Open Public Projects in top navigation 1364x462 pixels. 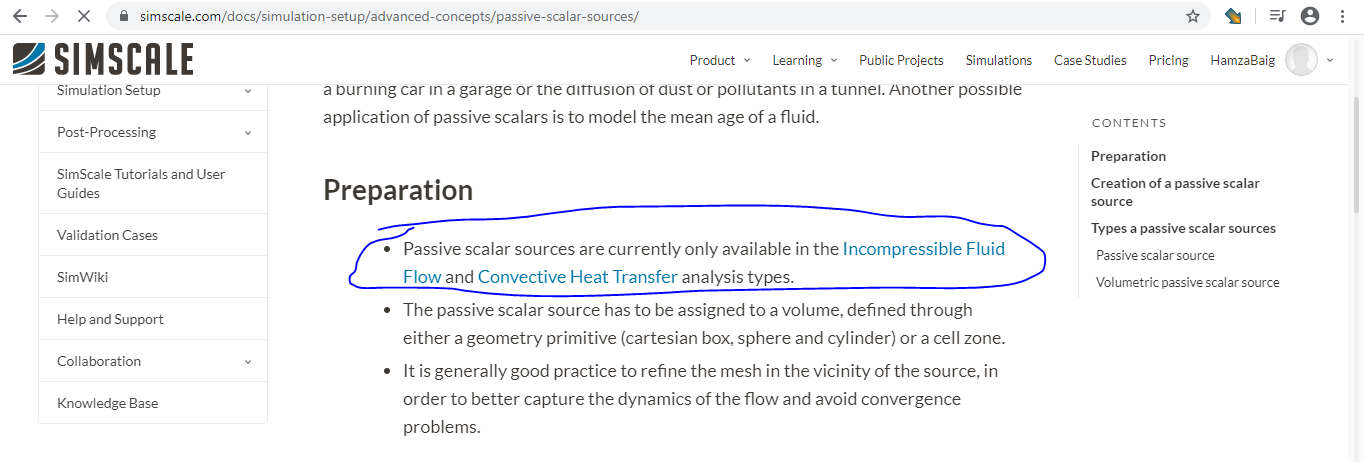coord(901,60)
